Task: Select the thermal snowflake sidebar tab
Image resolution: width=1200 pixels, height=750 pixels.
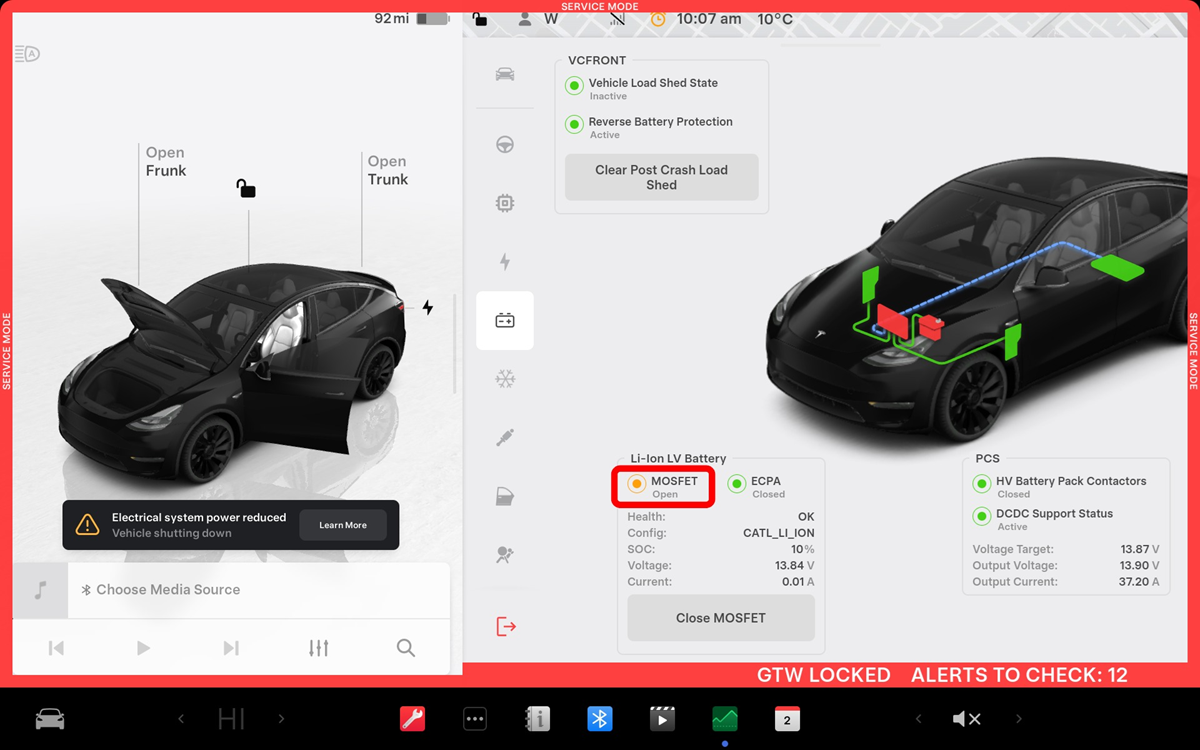Action: point(505,379)
